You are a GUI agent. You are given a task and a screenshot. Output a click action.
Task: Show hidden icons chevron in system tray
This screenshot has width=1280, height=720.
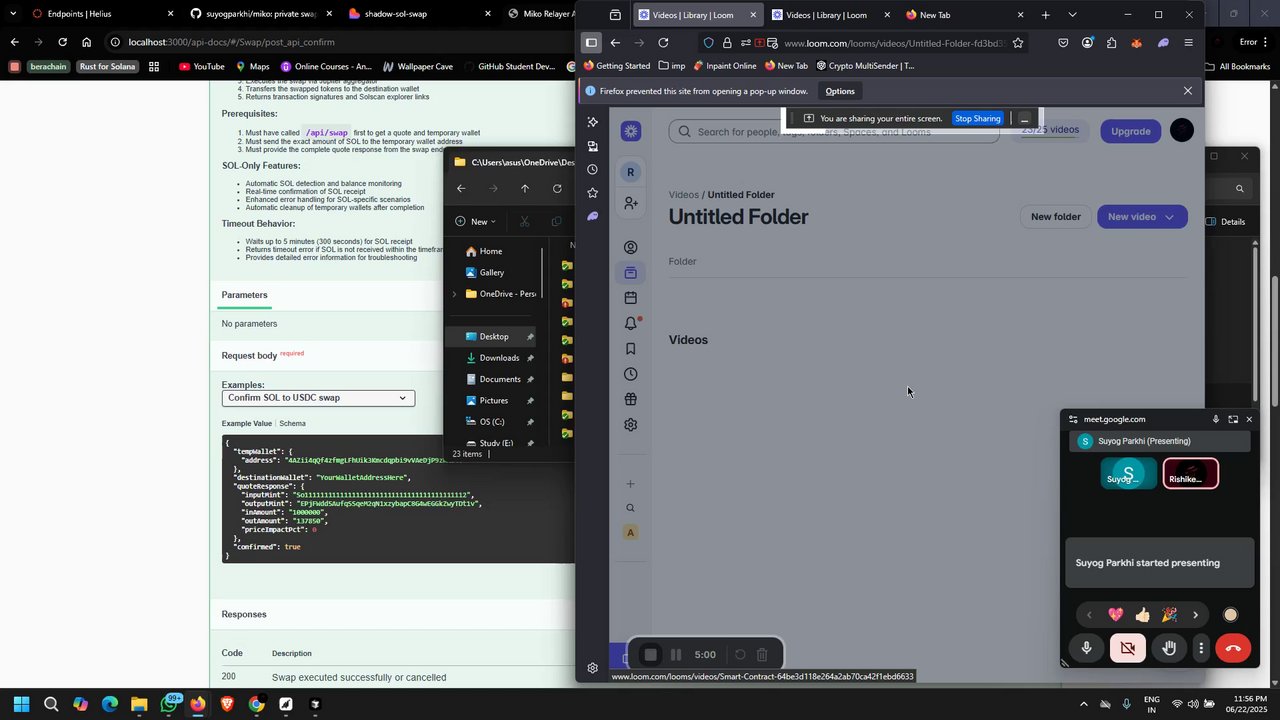click(1084, 705)
